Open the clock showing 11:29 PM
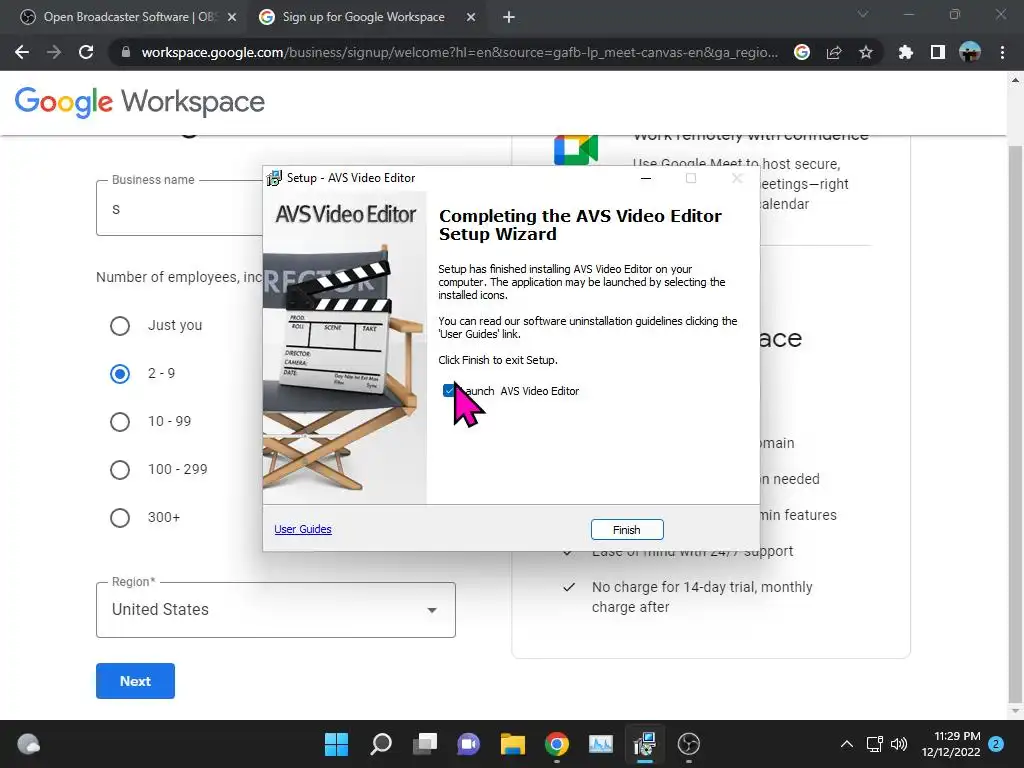Image resolution: width=1024 pixels, height=768 pixels. tap(951, 744)
